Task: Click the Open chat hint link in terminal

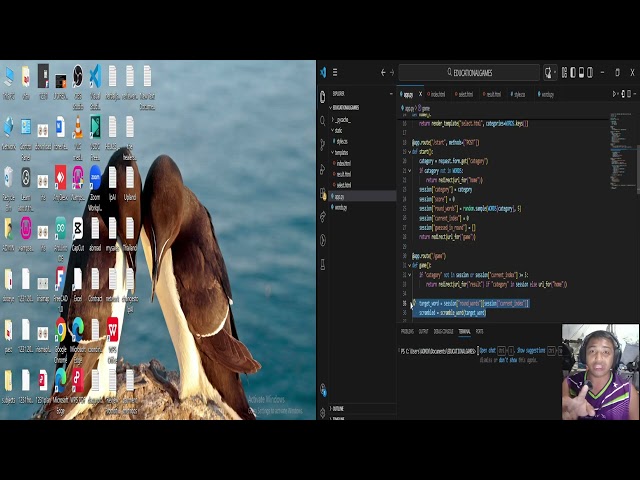Action: click(488, 351)
